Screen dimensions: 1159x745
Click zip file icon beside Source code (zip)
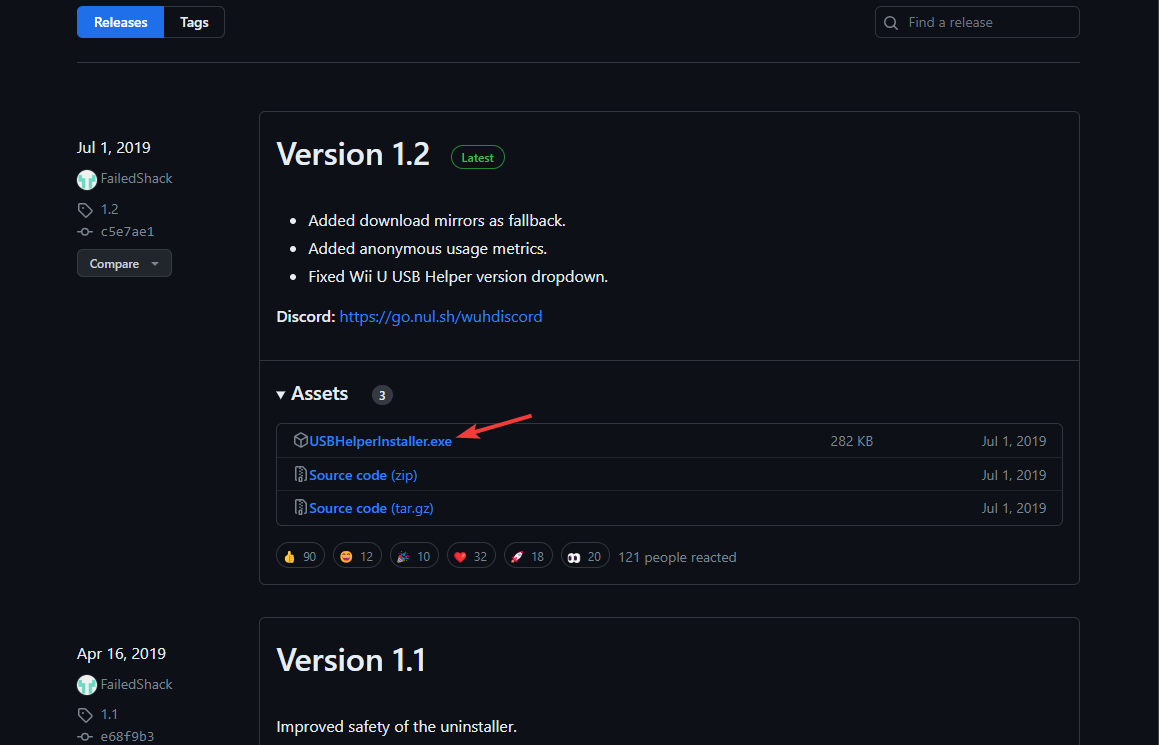300,474
